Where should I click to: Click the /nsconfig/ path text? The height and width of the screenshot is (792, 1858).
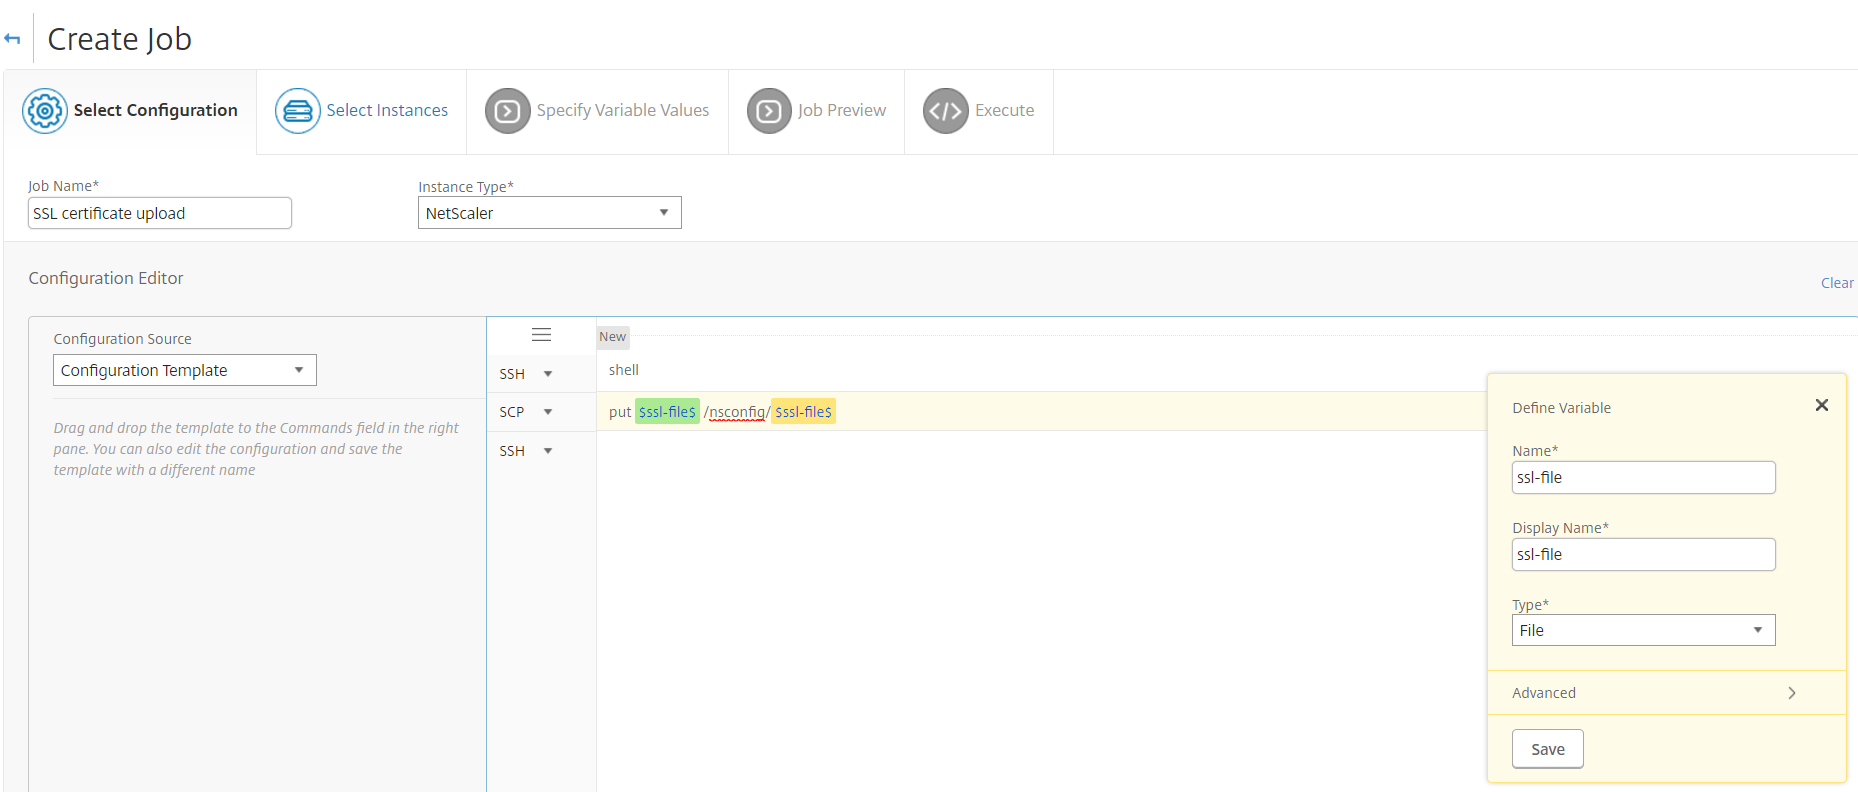(736, 412)
